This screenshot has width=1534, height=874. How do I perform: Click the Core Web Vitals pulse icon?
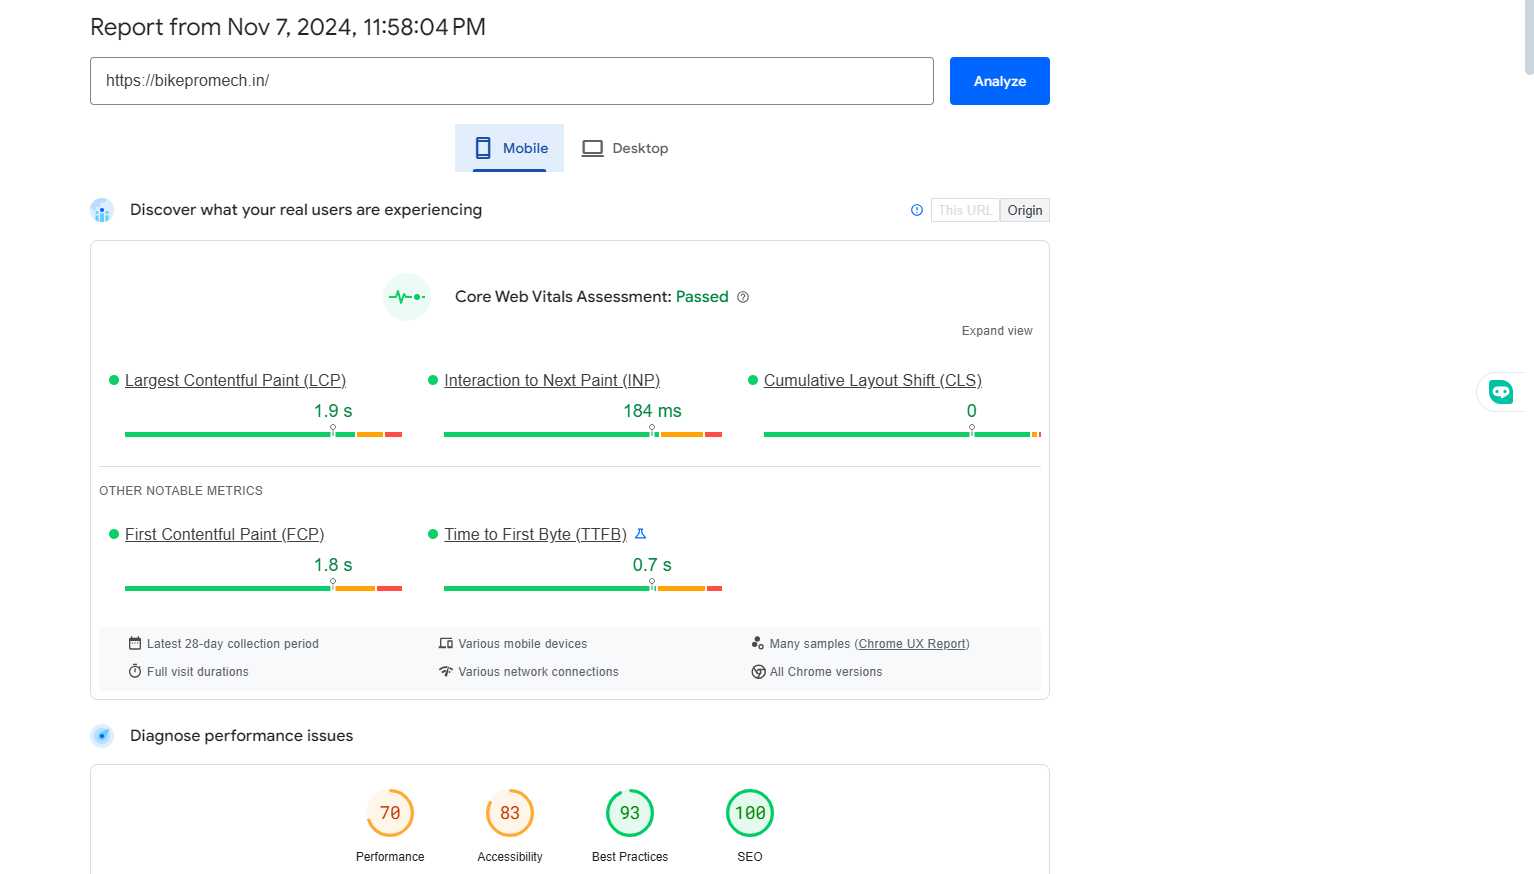point(407,297)
